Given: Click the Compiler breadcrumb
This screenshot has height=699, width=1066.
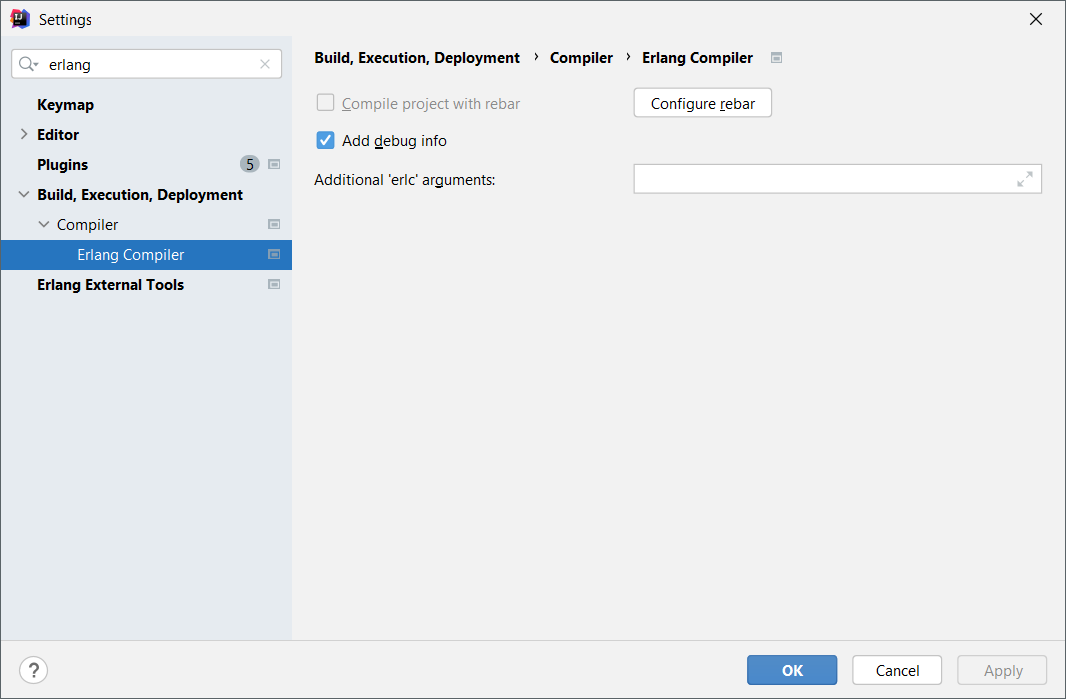Looking at the screenshot, I should point(581,58).
